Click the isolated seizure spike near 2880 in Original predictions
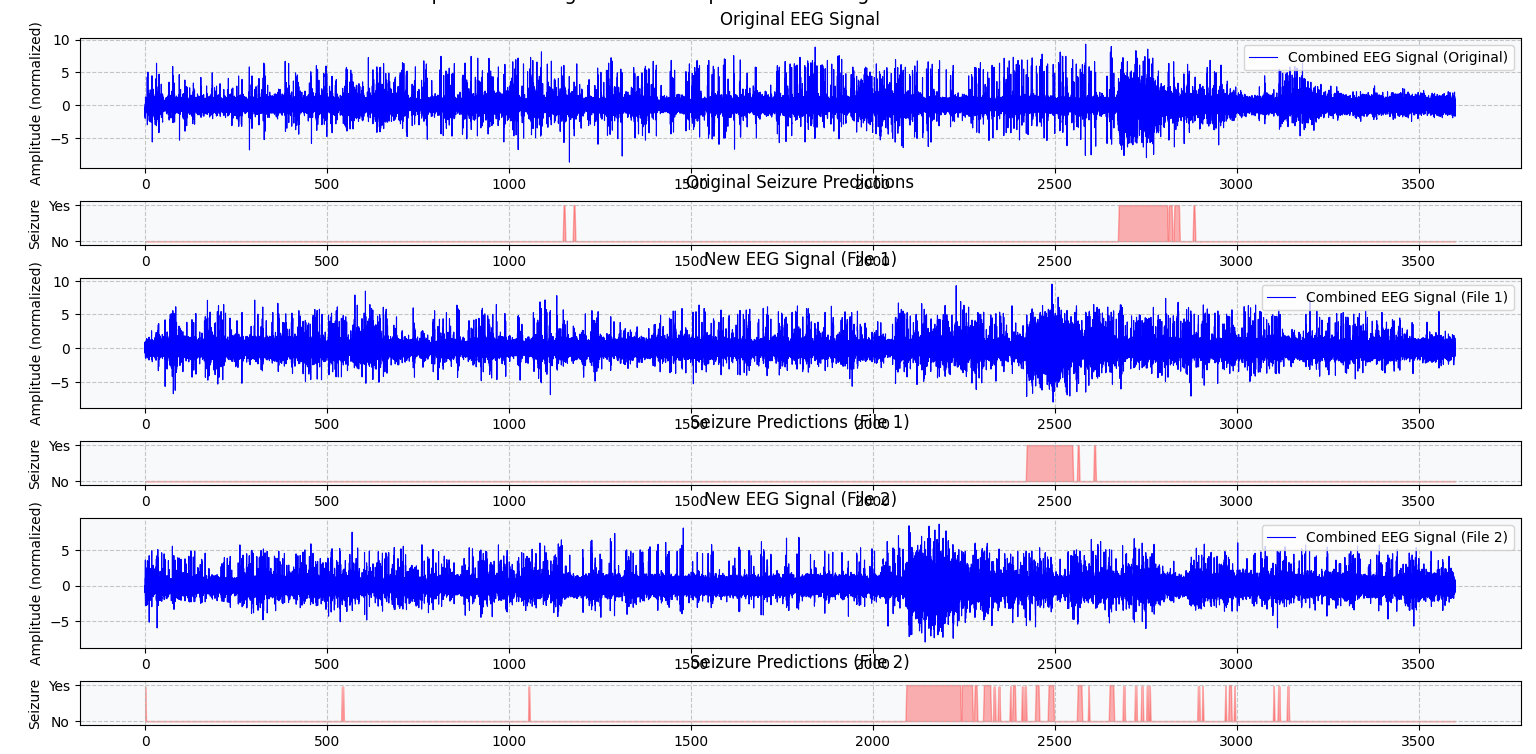The height and width of the screenshot is (754, 1536). pyautogui.click(x=1193, y=224)
